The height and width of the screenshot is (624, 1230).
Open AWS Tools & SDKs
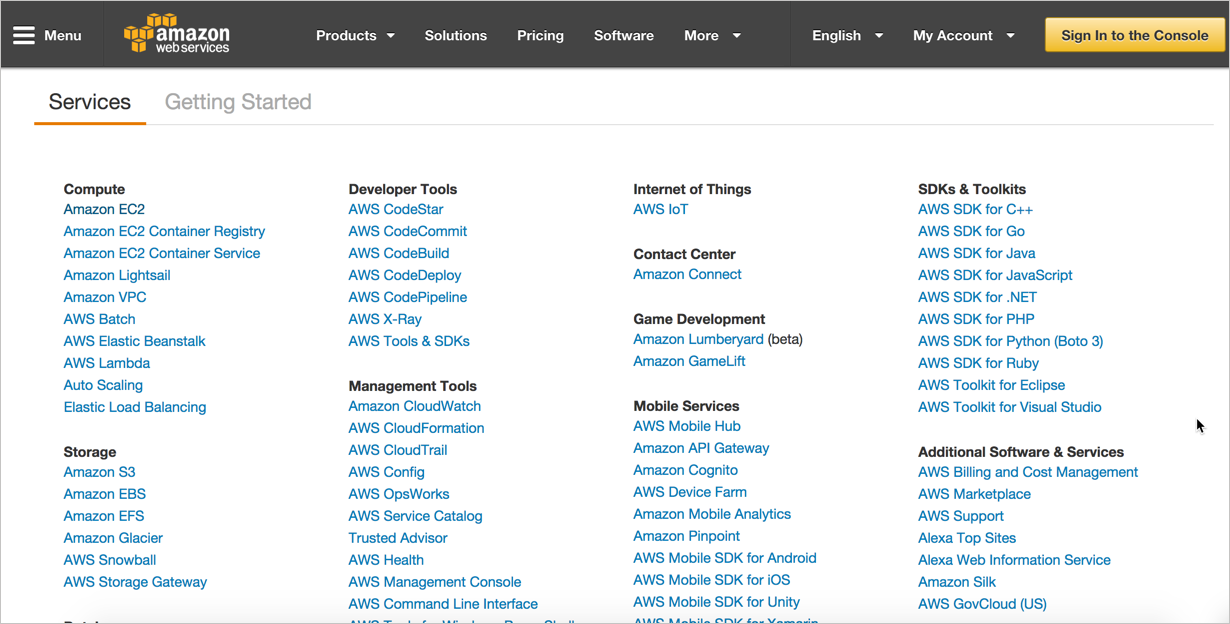tap(409, 341)
